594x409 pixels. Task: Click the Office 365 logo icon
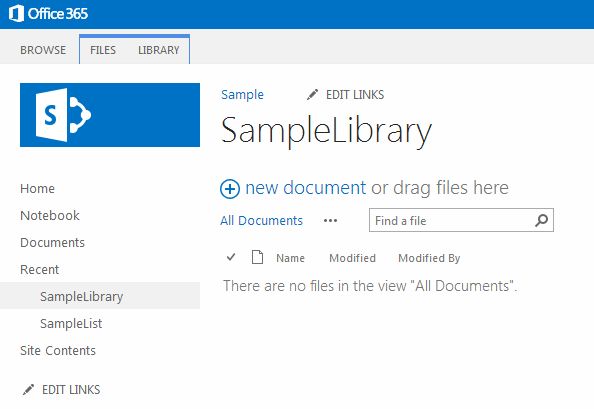click(16, 14)
